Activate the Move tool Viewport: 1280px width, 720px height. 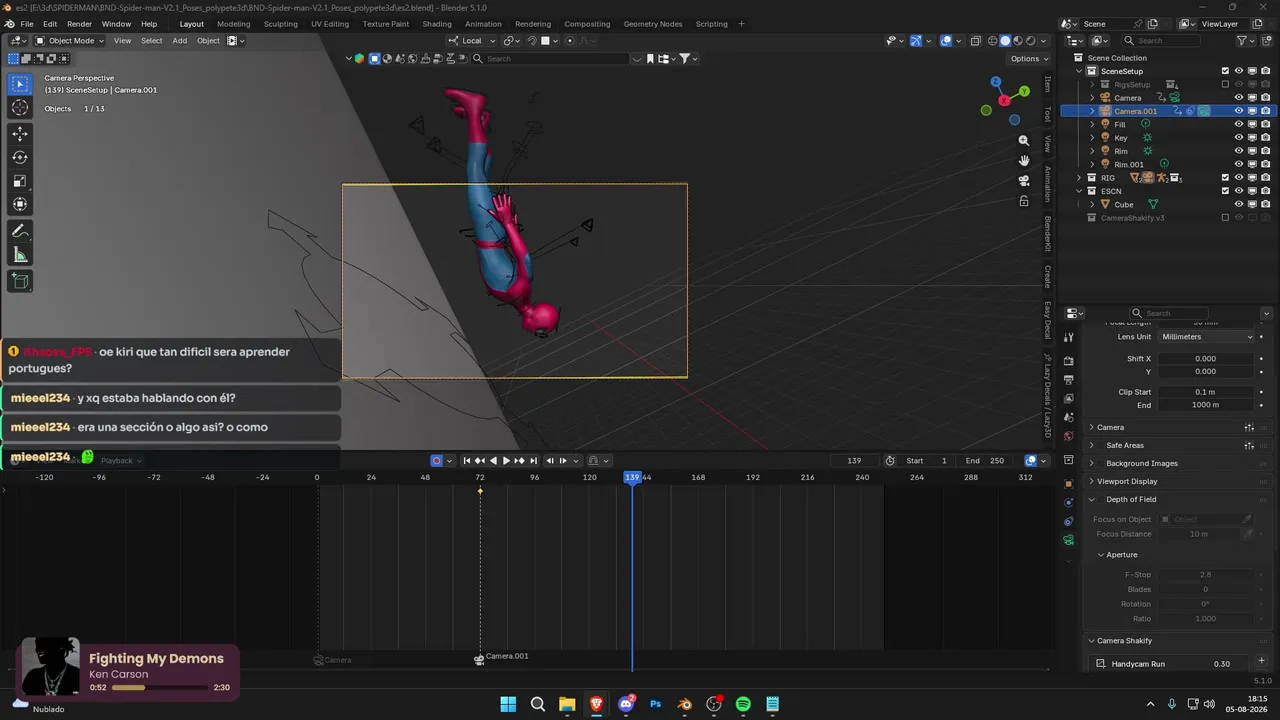tap(20, 133)
